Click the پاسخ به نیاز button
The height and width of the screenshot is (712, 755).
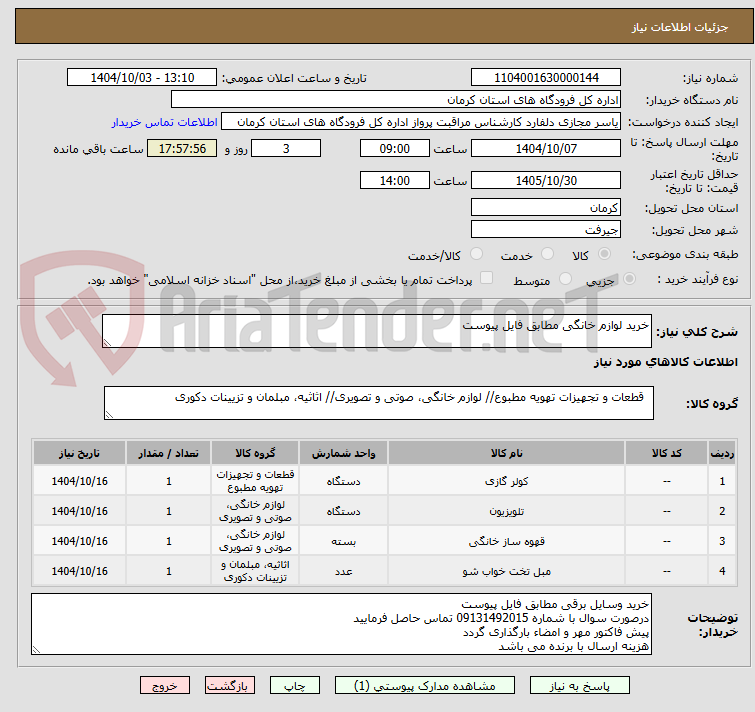(x=579, y=686)
